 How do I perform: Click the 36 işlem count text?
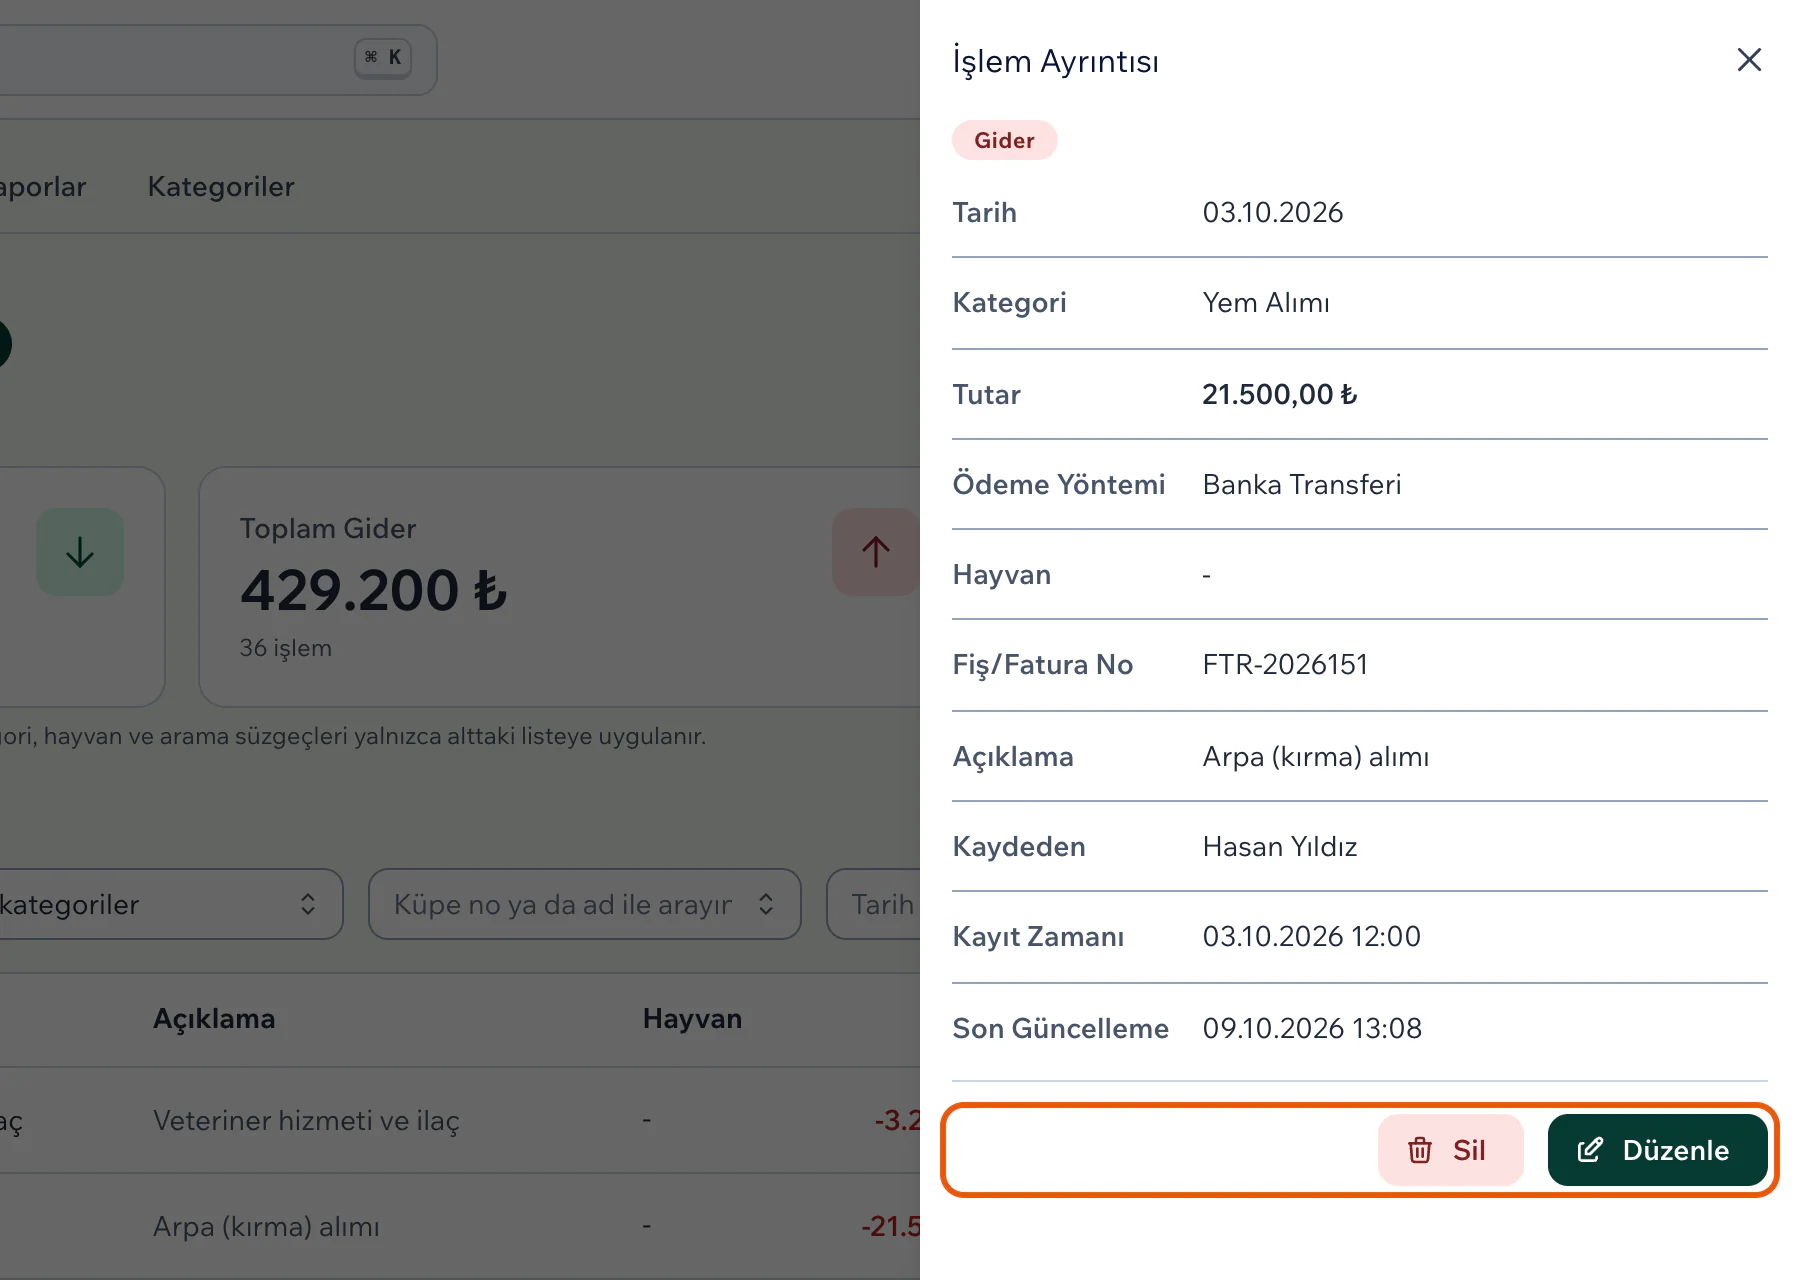coord(285,648)
